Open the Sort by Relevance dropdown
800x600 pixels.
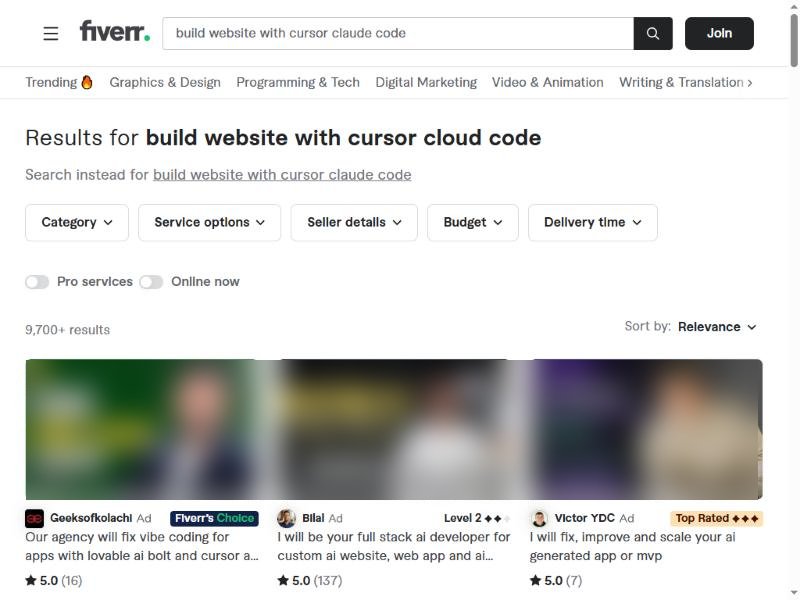tap(717, 327)
